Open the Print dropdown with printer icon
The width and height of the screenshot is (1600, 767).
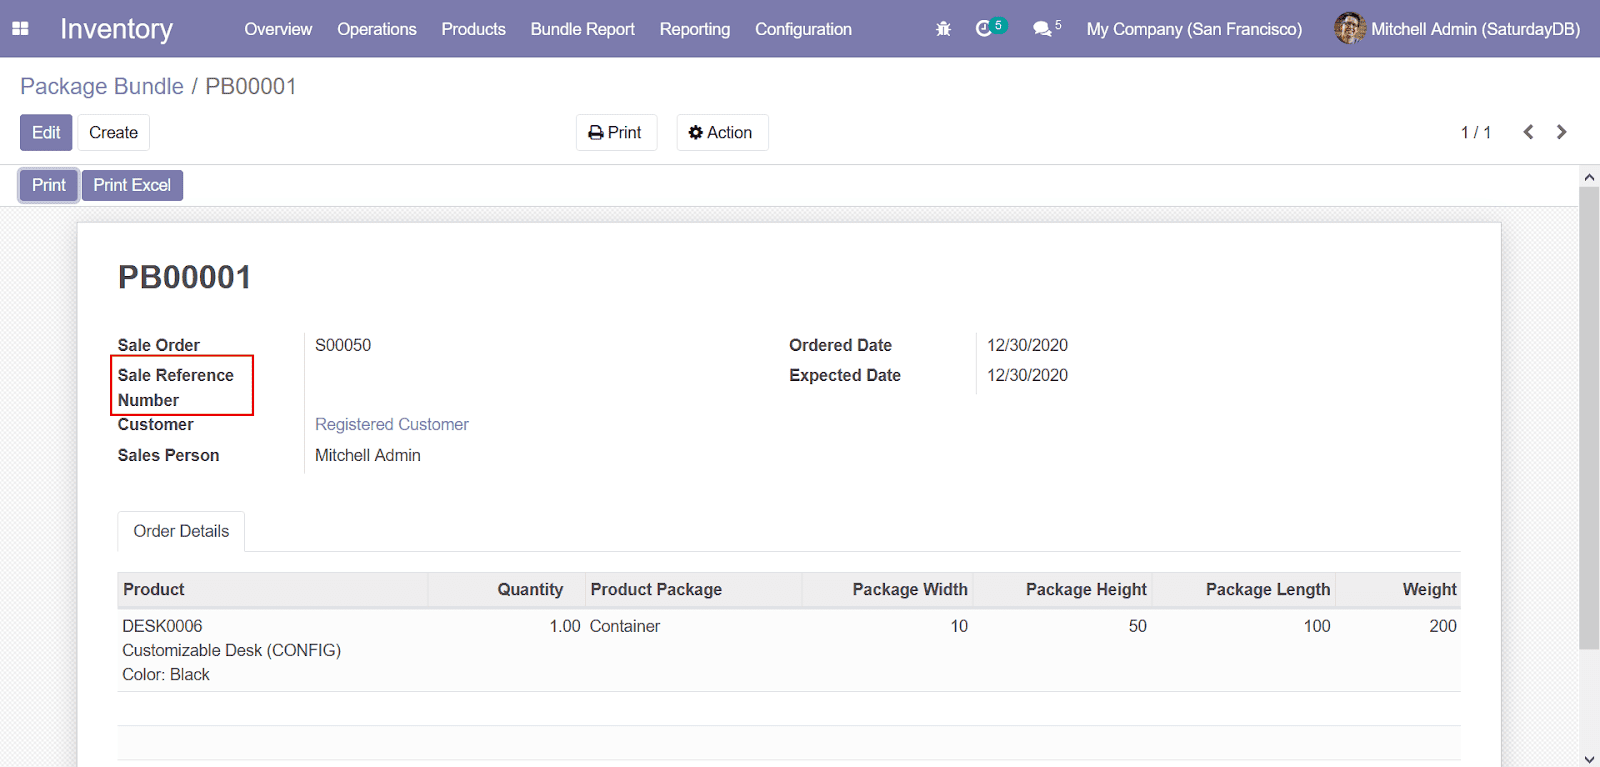[616, 132]
